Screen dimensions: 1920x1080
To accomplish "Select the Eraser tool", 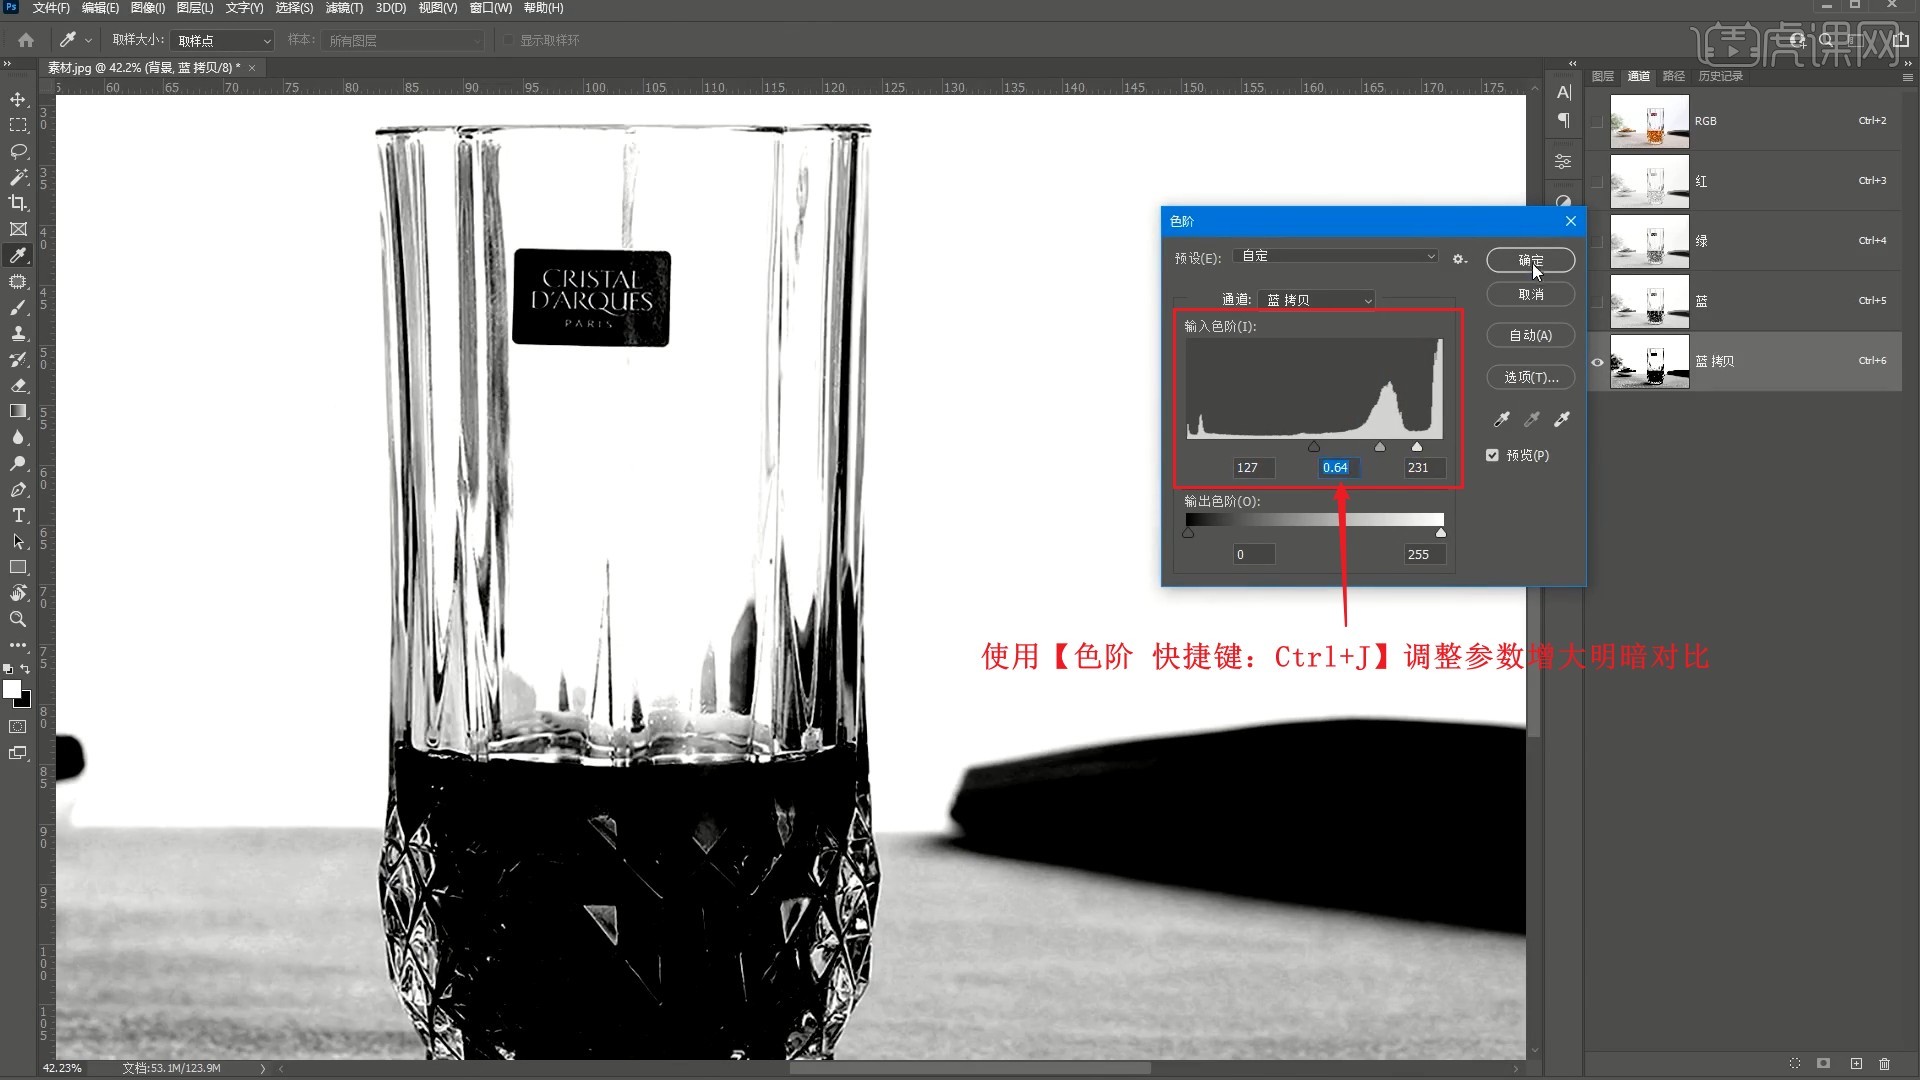I will point(18,385).
